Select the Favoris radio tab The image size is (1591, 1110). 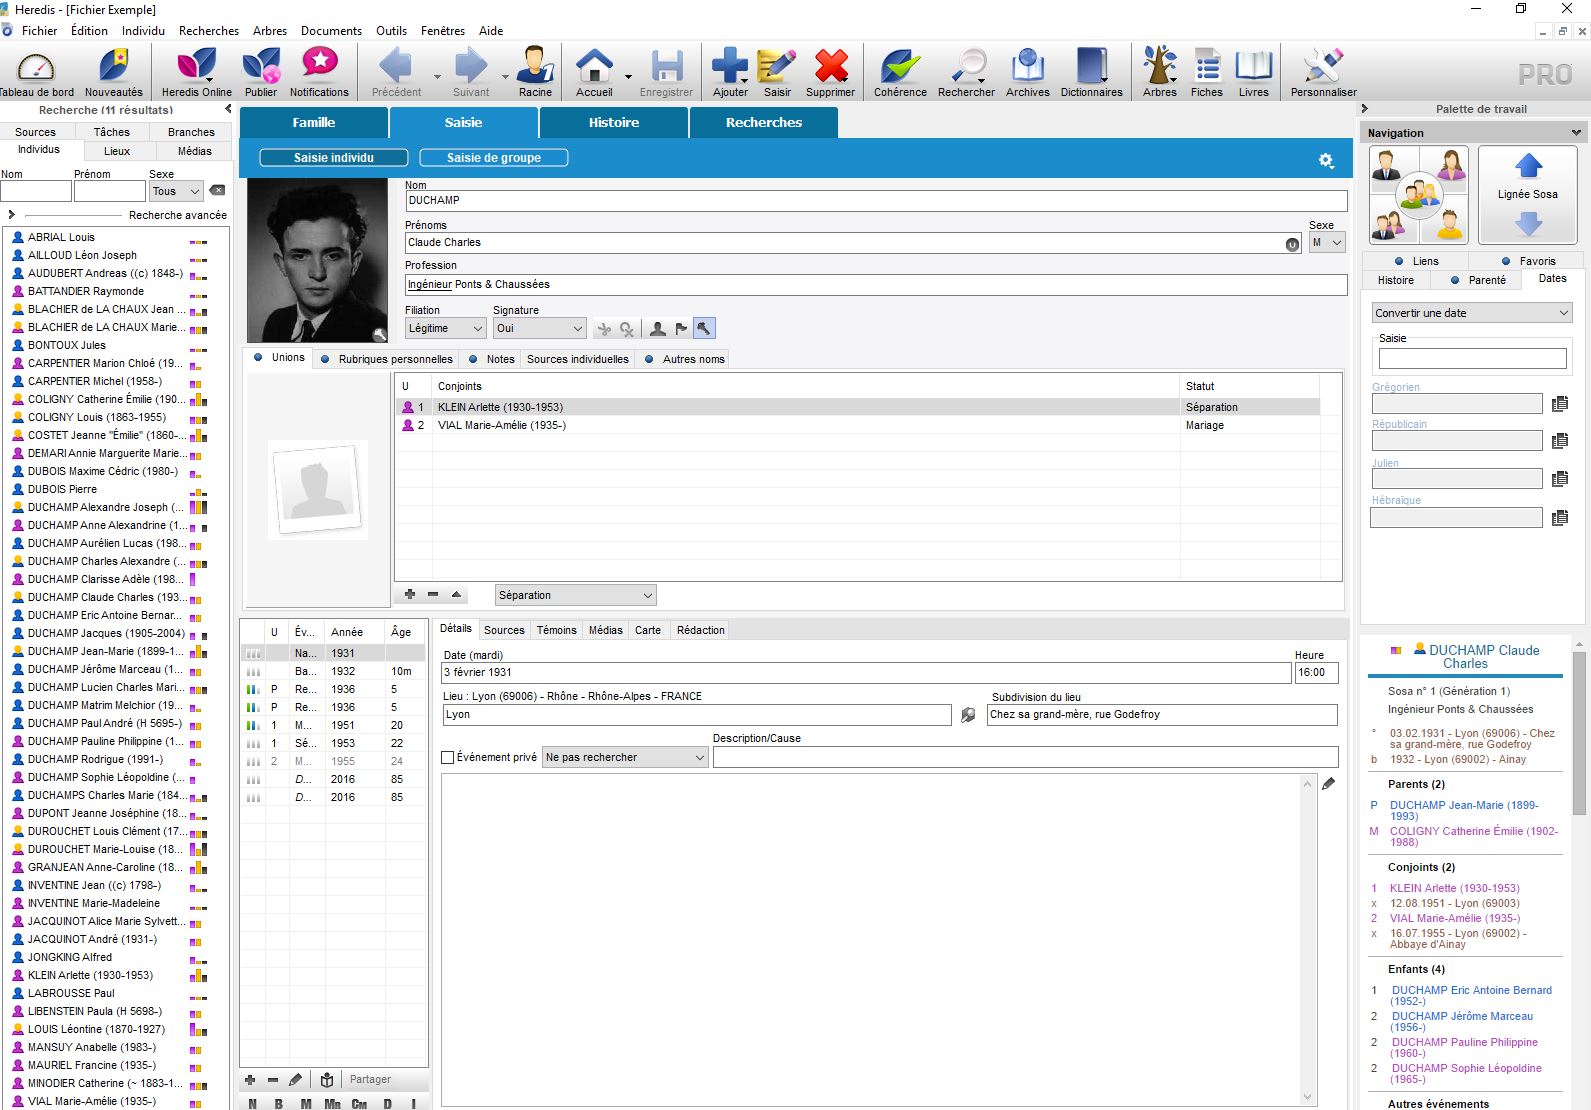tap(1528, 261)
